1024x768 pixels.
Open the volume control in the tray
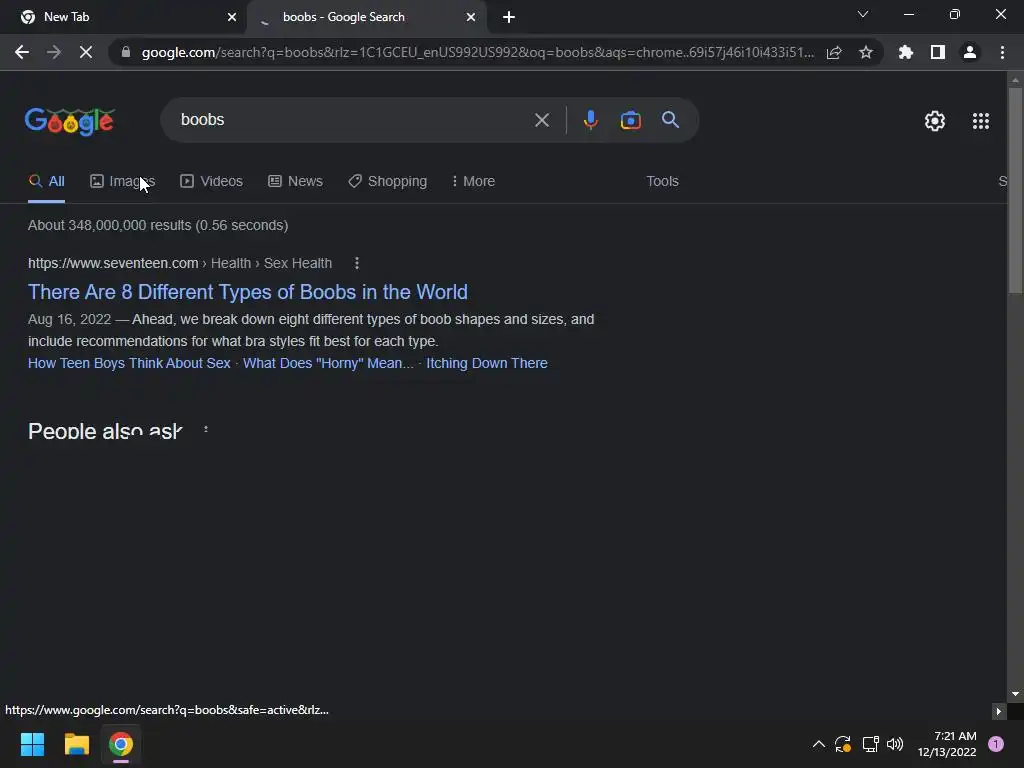coord(895,744)
